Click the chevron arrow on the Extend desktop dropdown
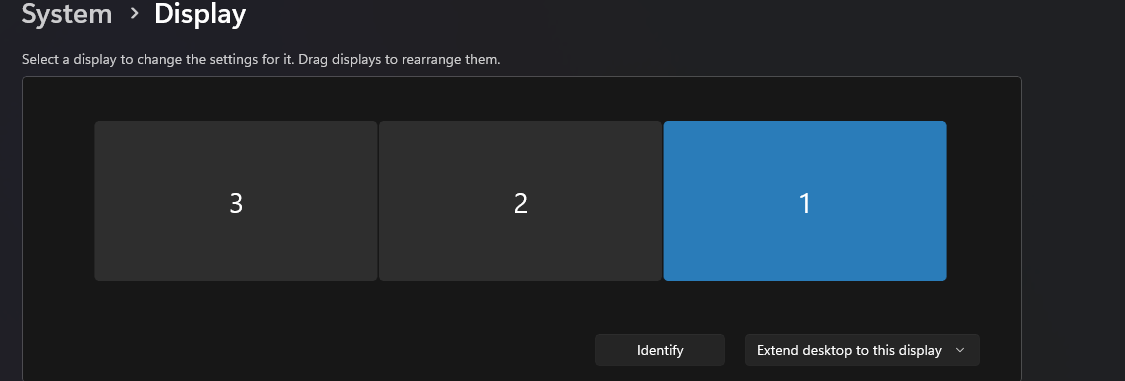Screen dimensions: 1125x381 click(x=960, y=350)
